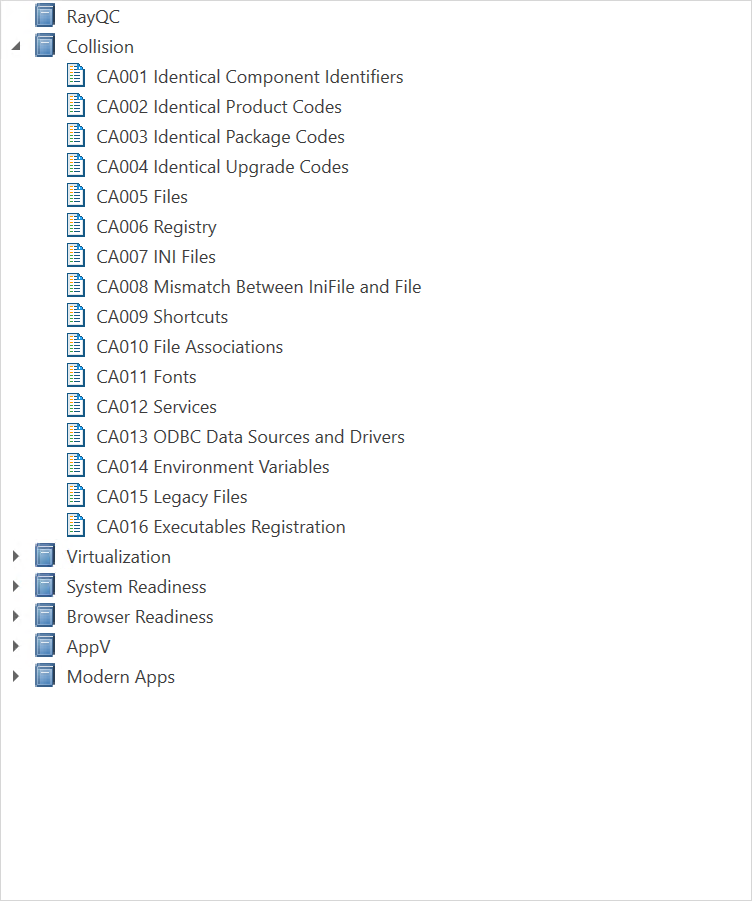Select the AppV tree item
The height and width of the screenshot is (901, 752).
(87, 645)
